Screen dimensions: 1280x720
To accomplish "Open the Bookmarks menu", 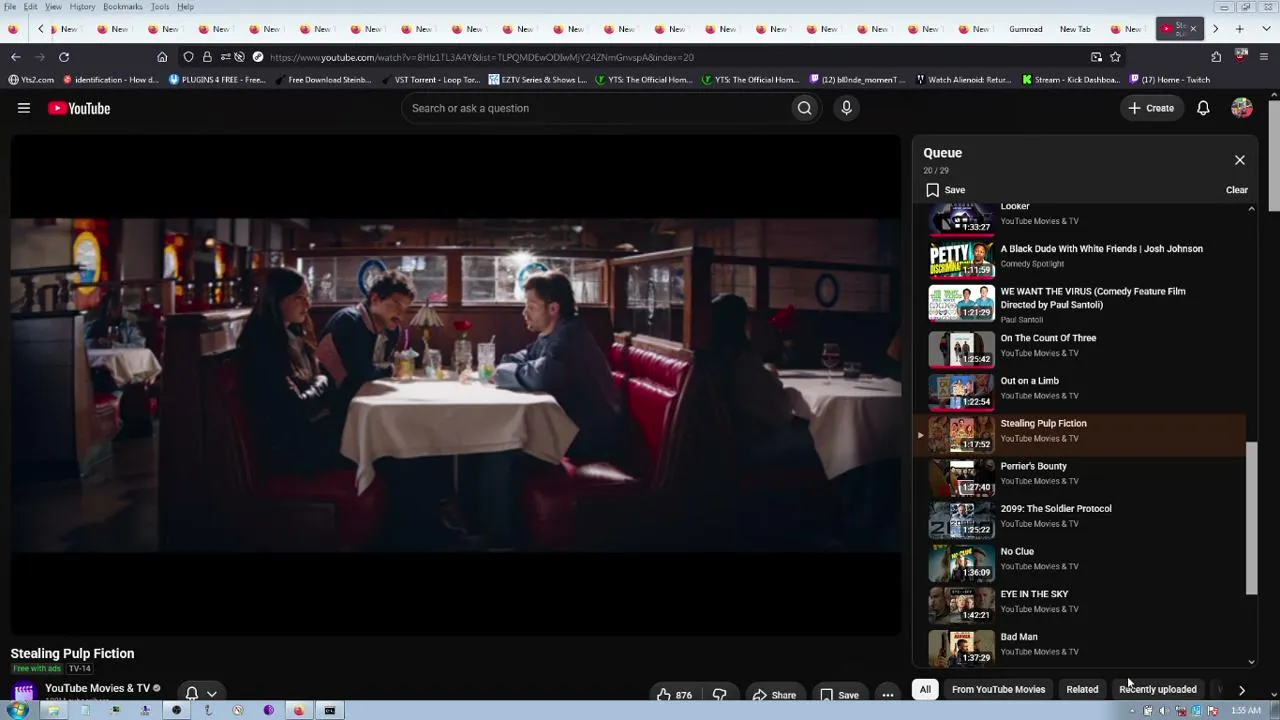I will 122,7.
